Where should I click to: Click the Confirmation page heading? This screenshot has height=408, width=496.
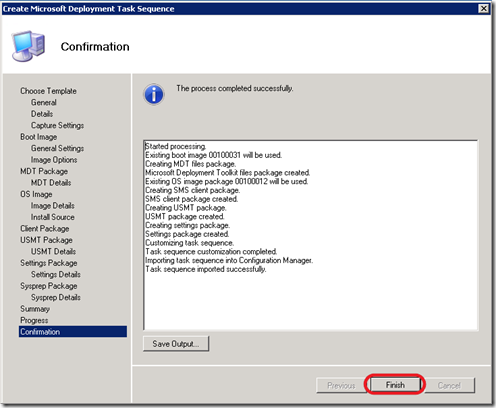point(95,47)
